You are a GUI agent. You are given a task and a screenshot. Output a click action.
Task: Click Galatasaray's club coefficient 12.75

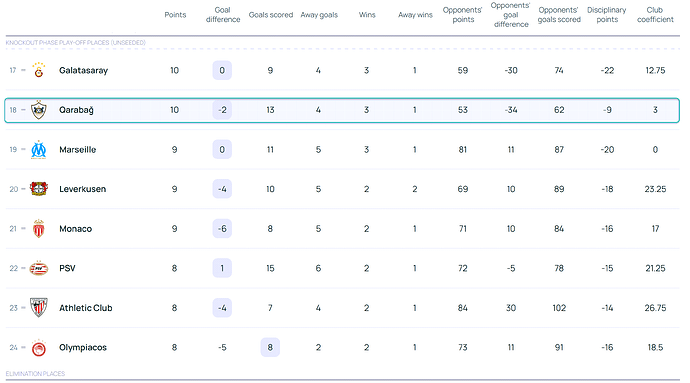tap(655, 70)
